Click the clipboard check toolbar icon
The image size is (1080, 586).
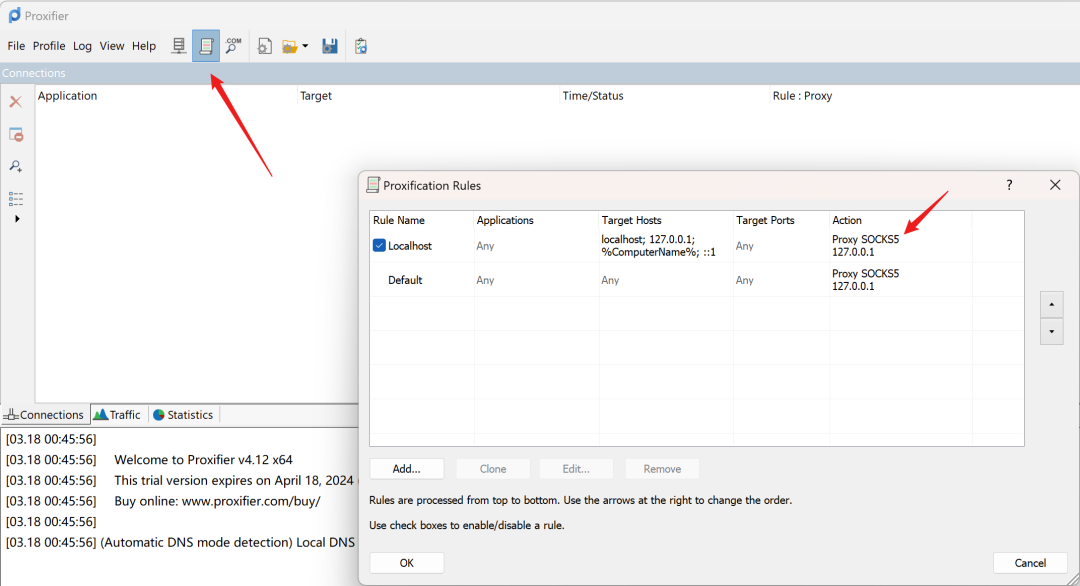(x=361, y=46)
